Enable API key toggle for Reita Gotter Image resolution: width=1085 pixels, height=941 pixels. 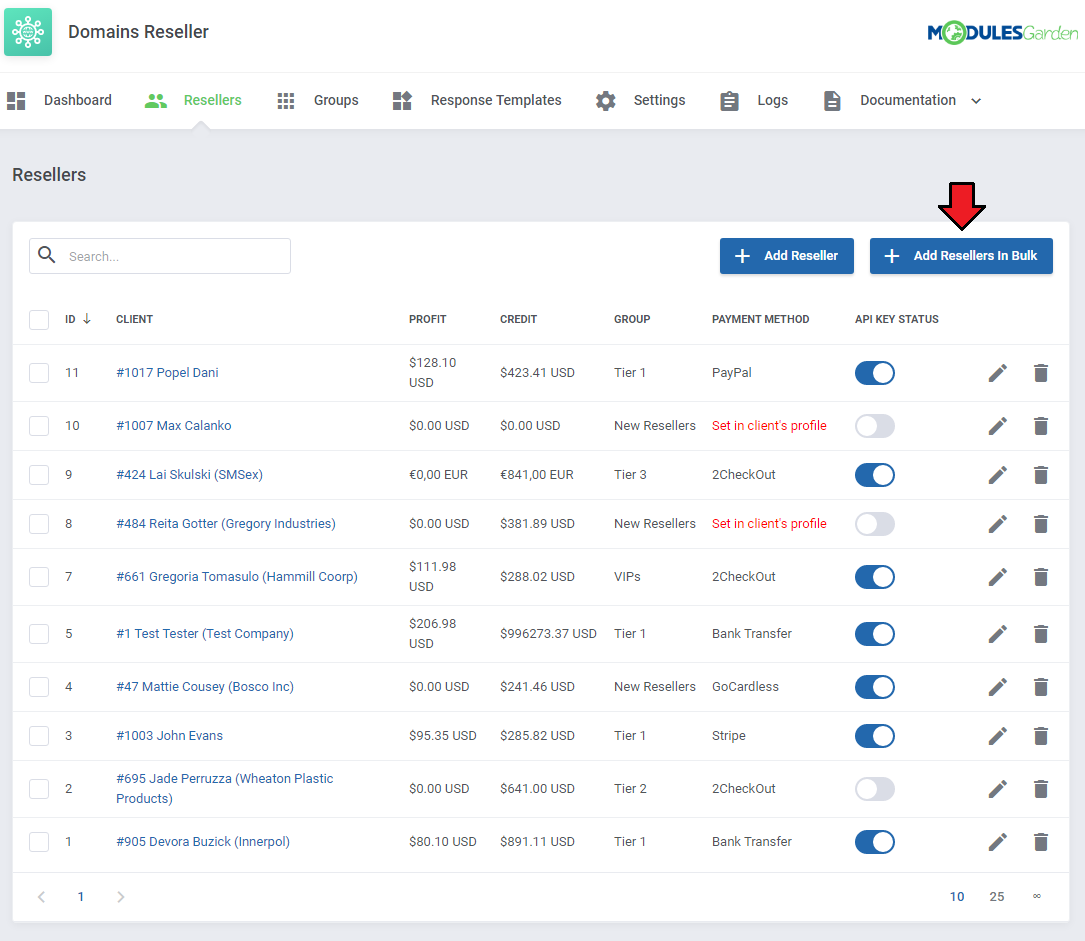coord(875,524)
